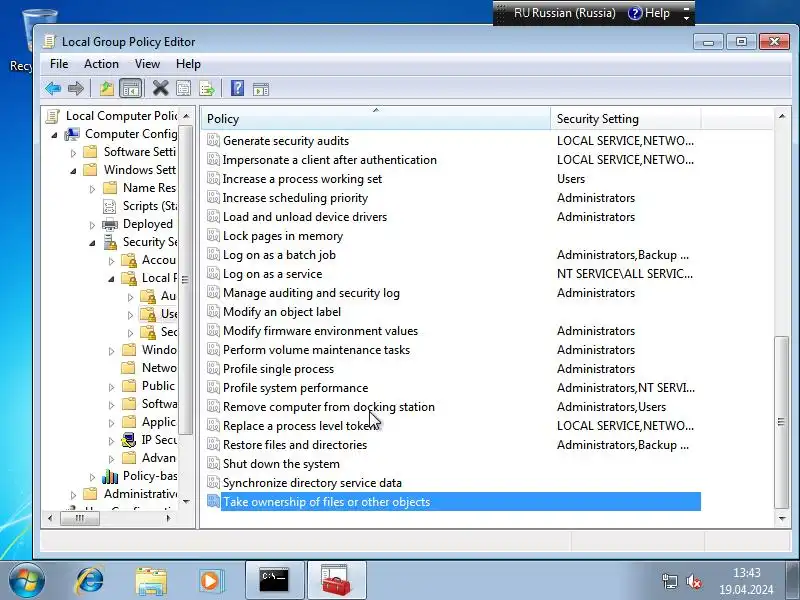This screenshot has height=600, width=800.
Task: Collapse the Local Policies node
Action: 111,279
